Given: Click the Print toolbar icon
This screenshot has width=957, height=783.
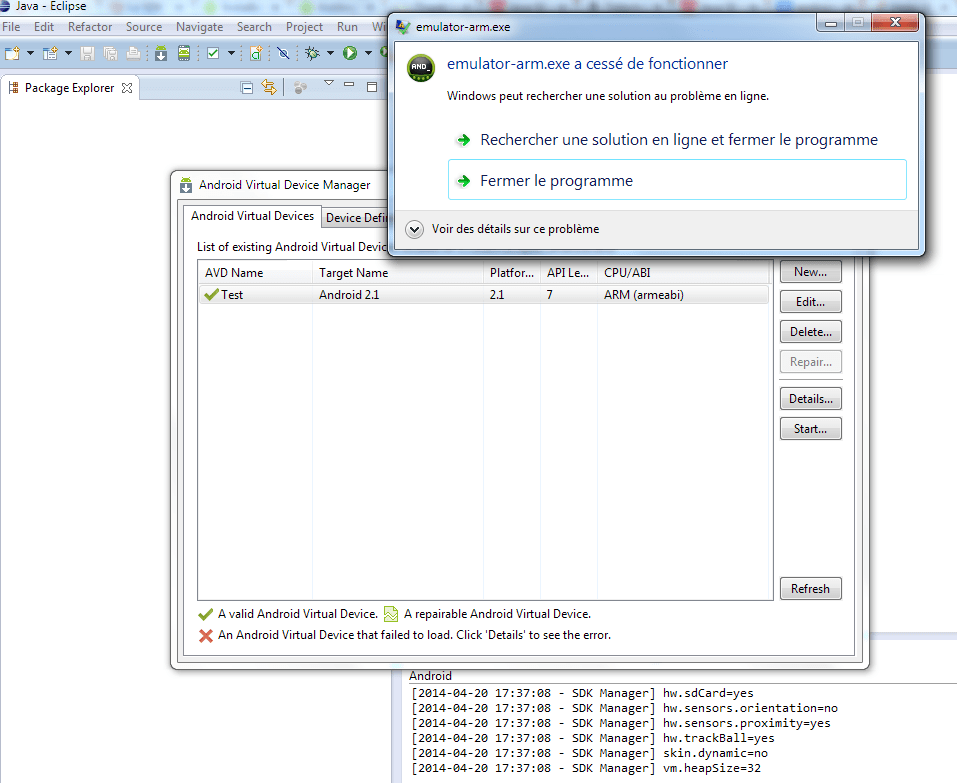Looking at the screenshot, I should point(133,53).
